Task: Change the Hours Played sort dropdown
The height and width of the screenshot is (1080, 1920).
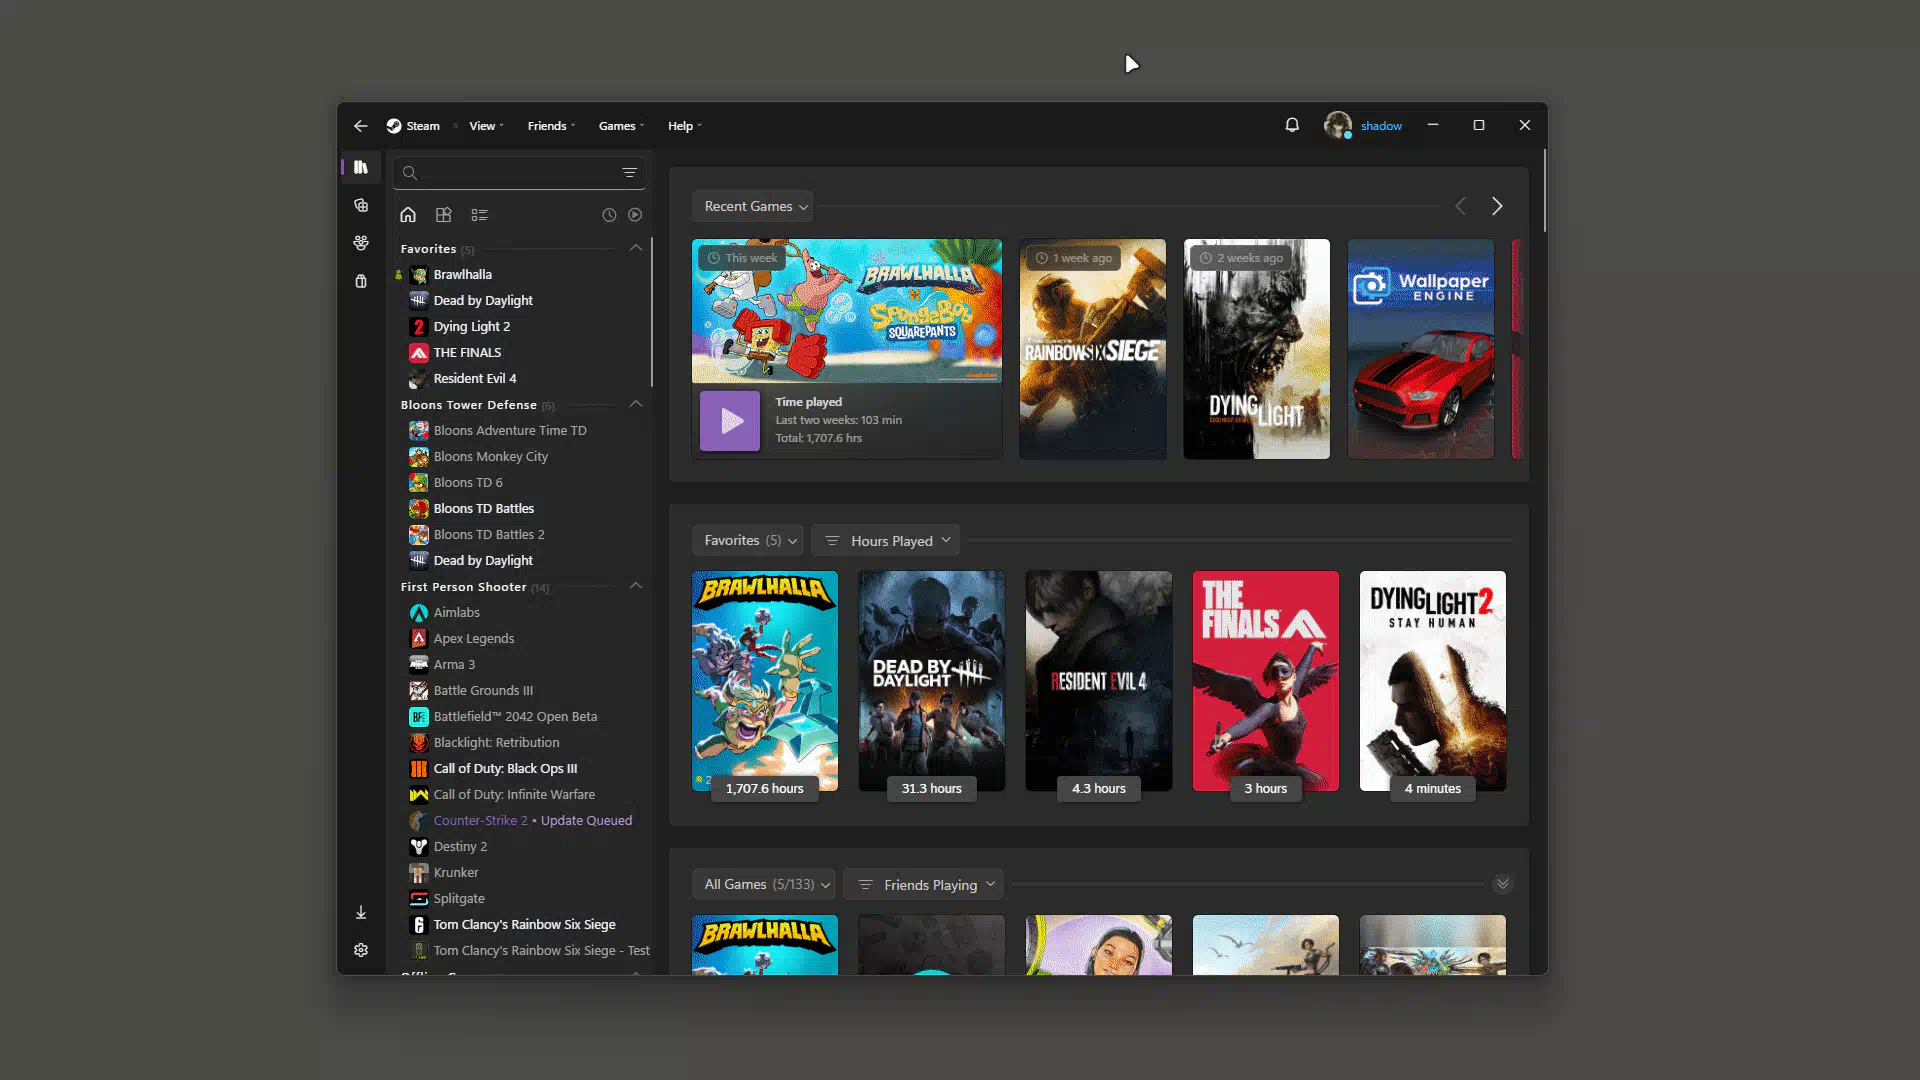Action: pyautogui.click(x=886, y=540)
